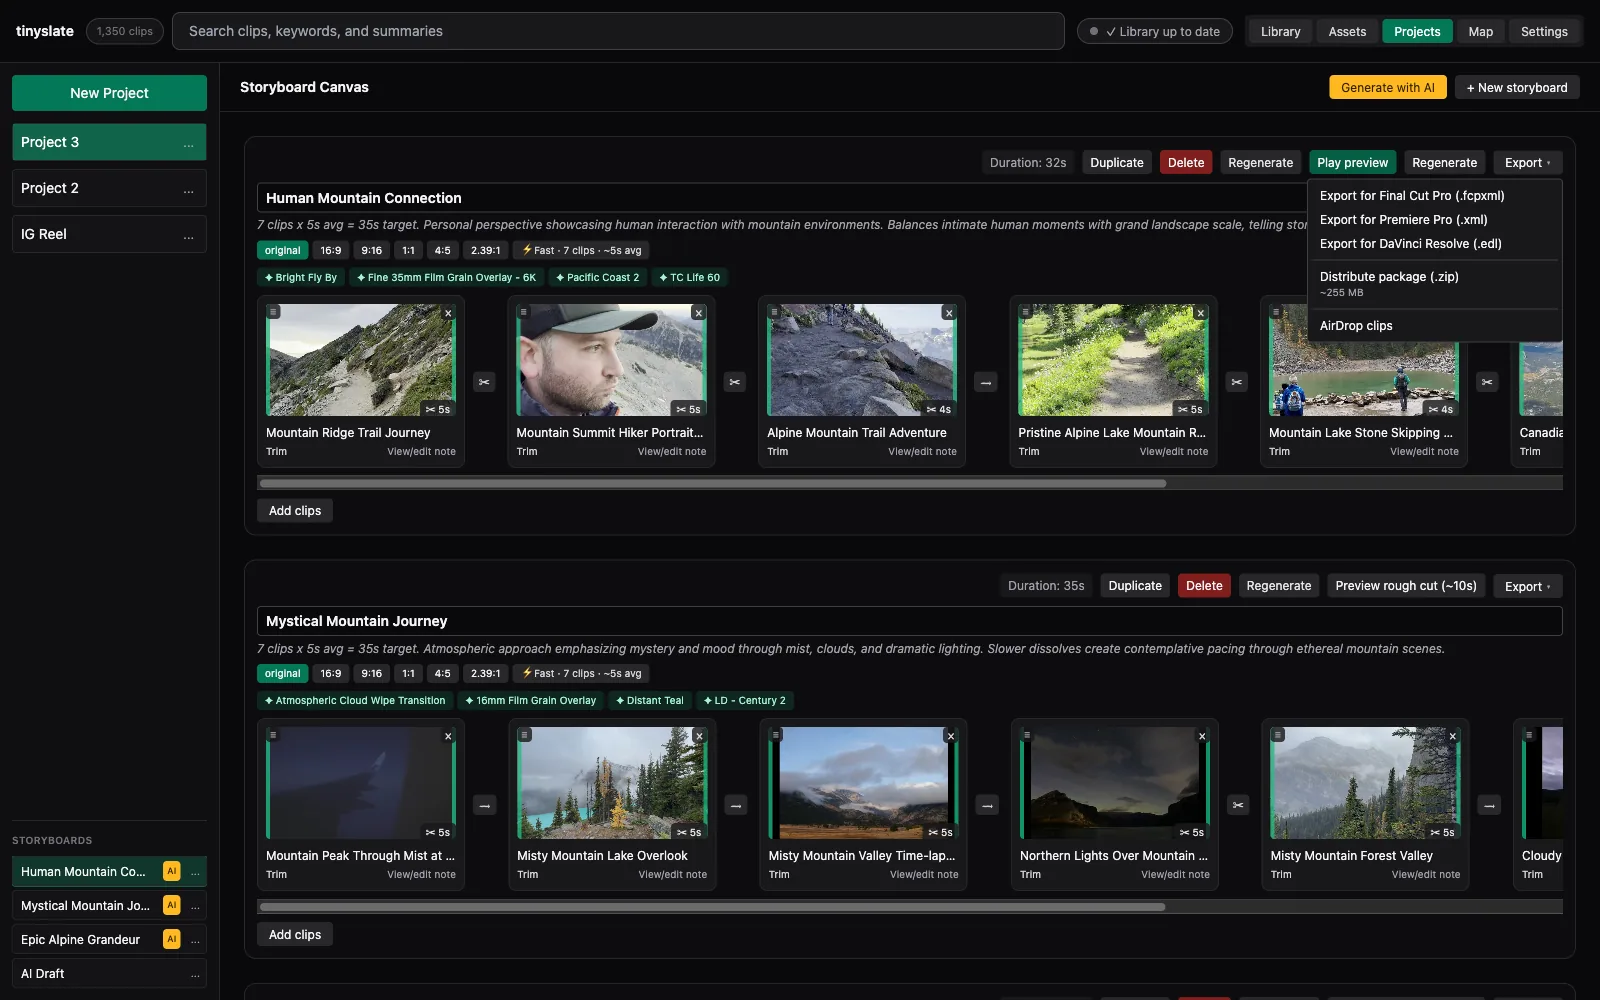Grab the drag handle on Misty Mountain Lake Overlook

click(524, 735)
